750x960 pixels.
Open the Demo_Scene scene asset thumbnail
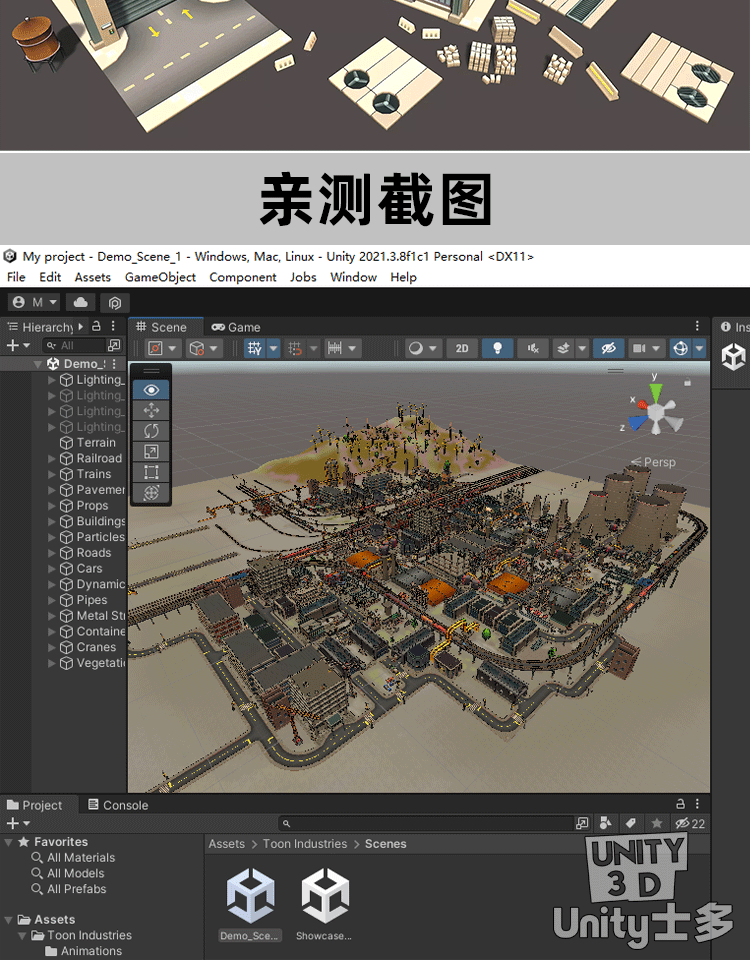tap(250, 896)
